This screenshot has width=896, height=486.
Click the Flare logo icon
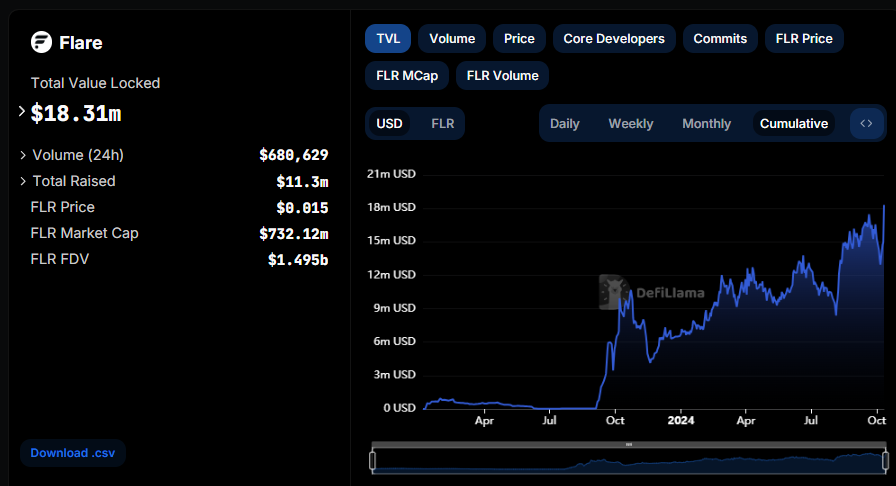(41, 42)
